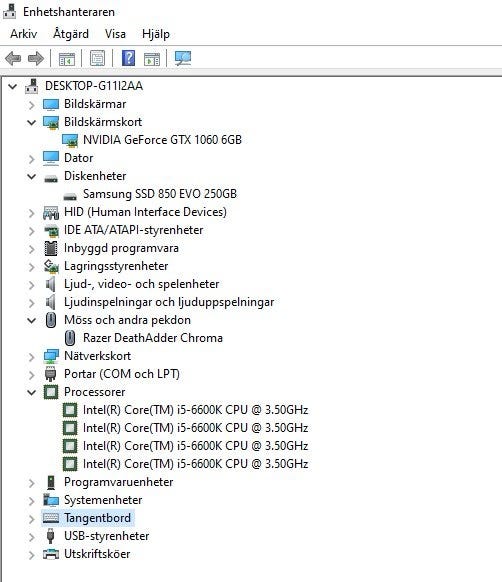Viewport: 502px width, 582px height.
Task: Expand the Nätverkskort category
Action: [x=32, y=357]
